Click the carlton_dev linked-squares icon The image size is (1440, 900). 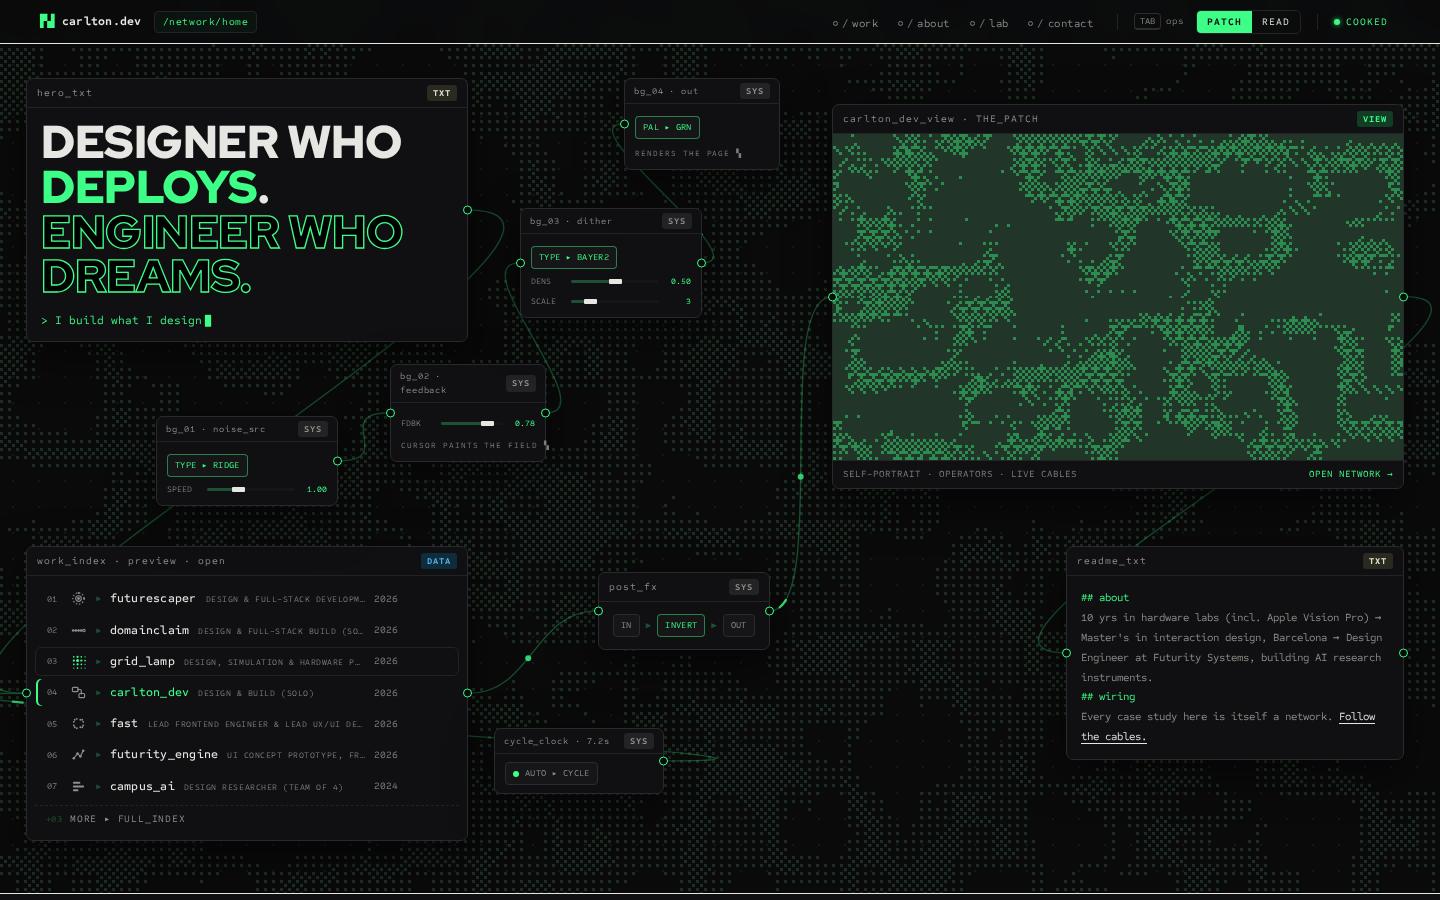click(79, 692)
